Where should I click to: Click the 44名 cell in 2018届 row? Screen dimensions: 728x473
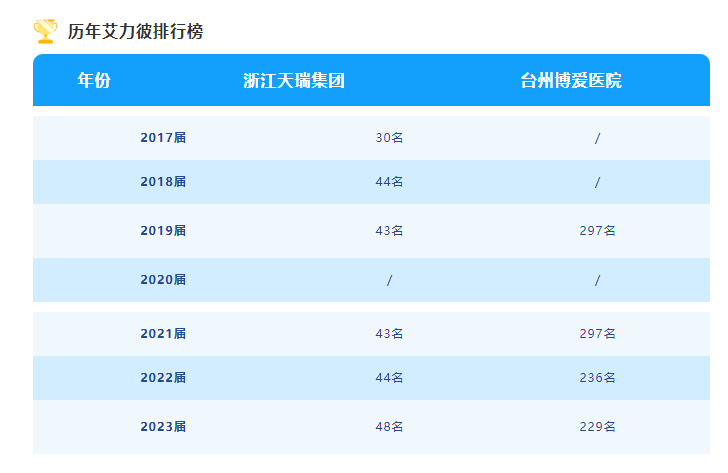[390, 181]
